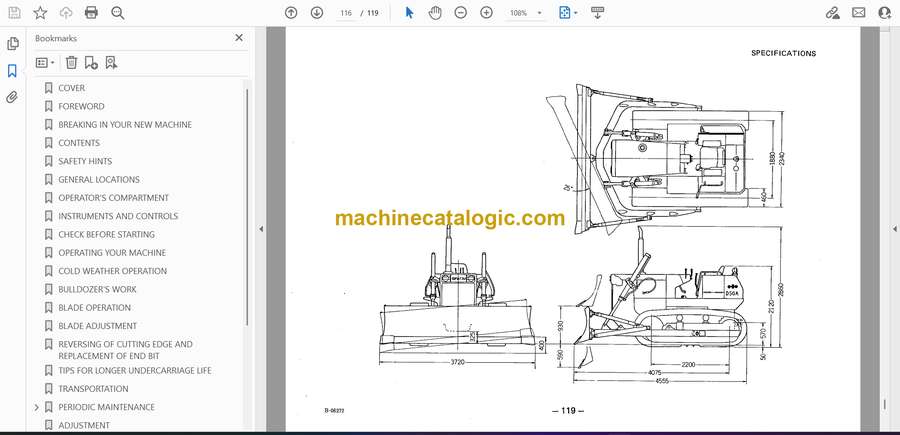Toggle the Bookmarks panel in sidebar
This screenshot has height=435, width=900.
click(13, 71)
